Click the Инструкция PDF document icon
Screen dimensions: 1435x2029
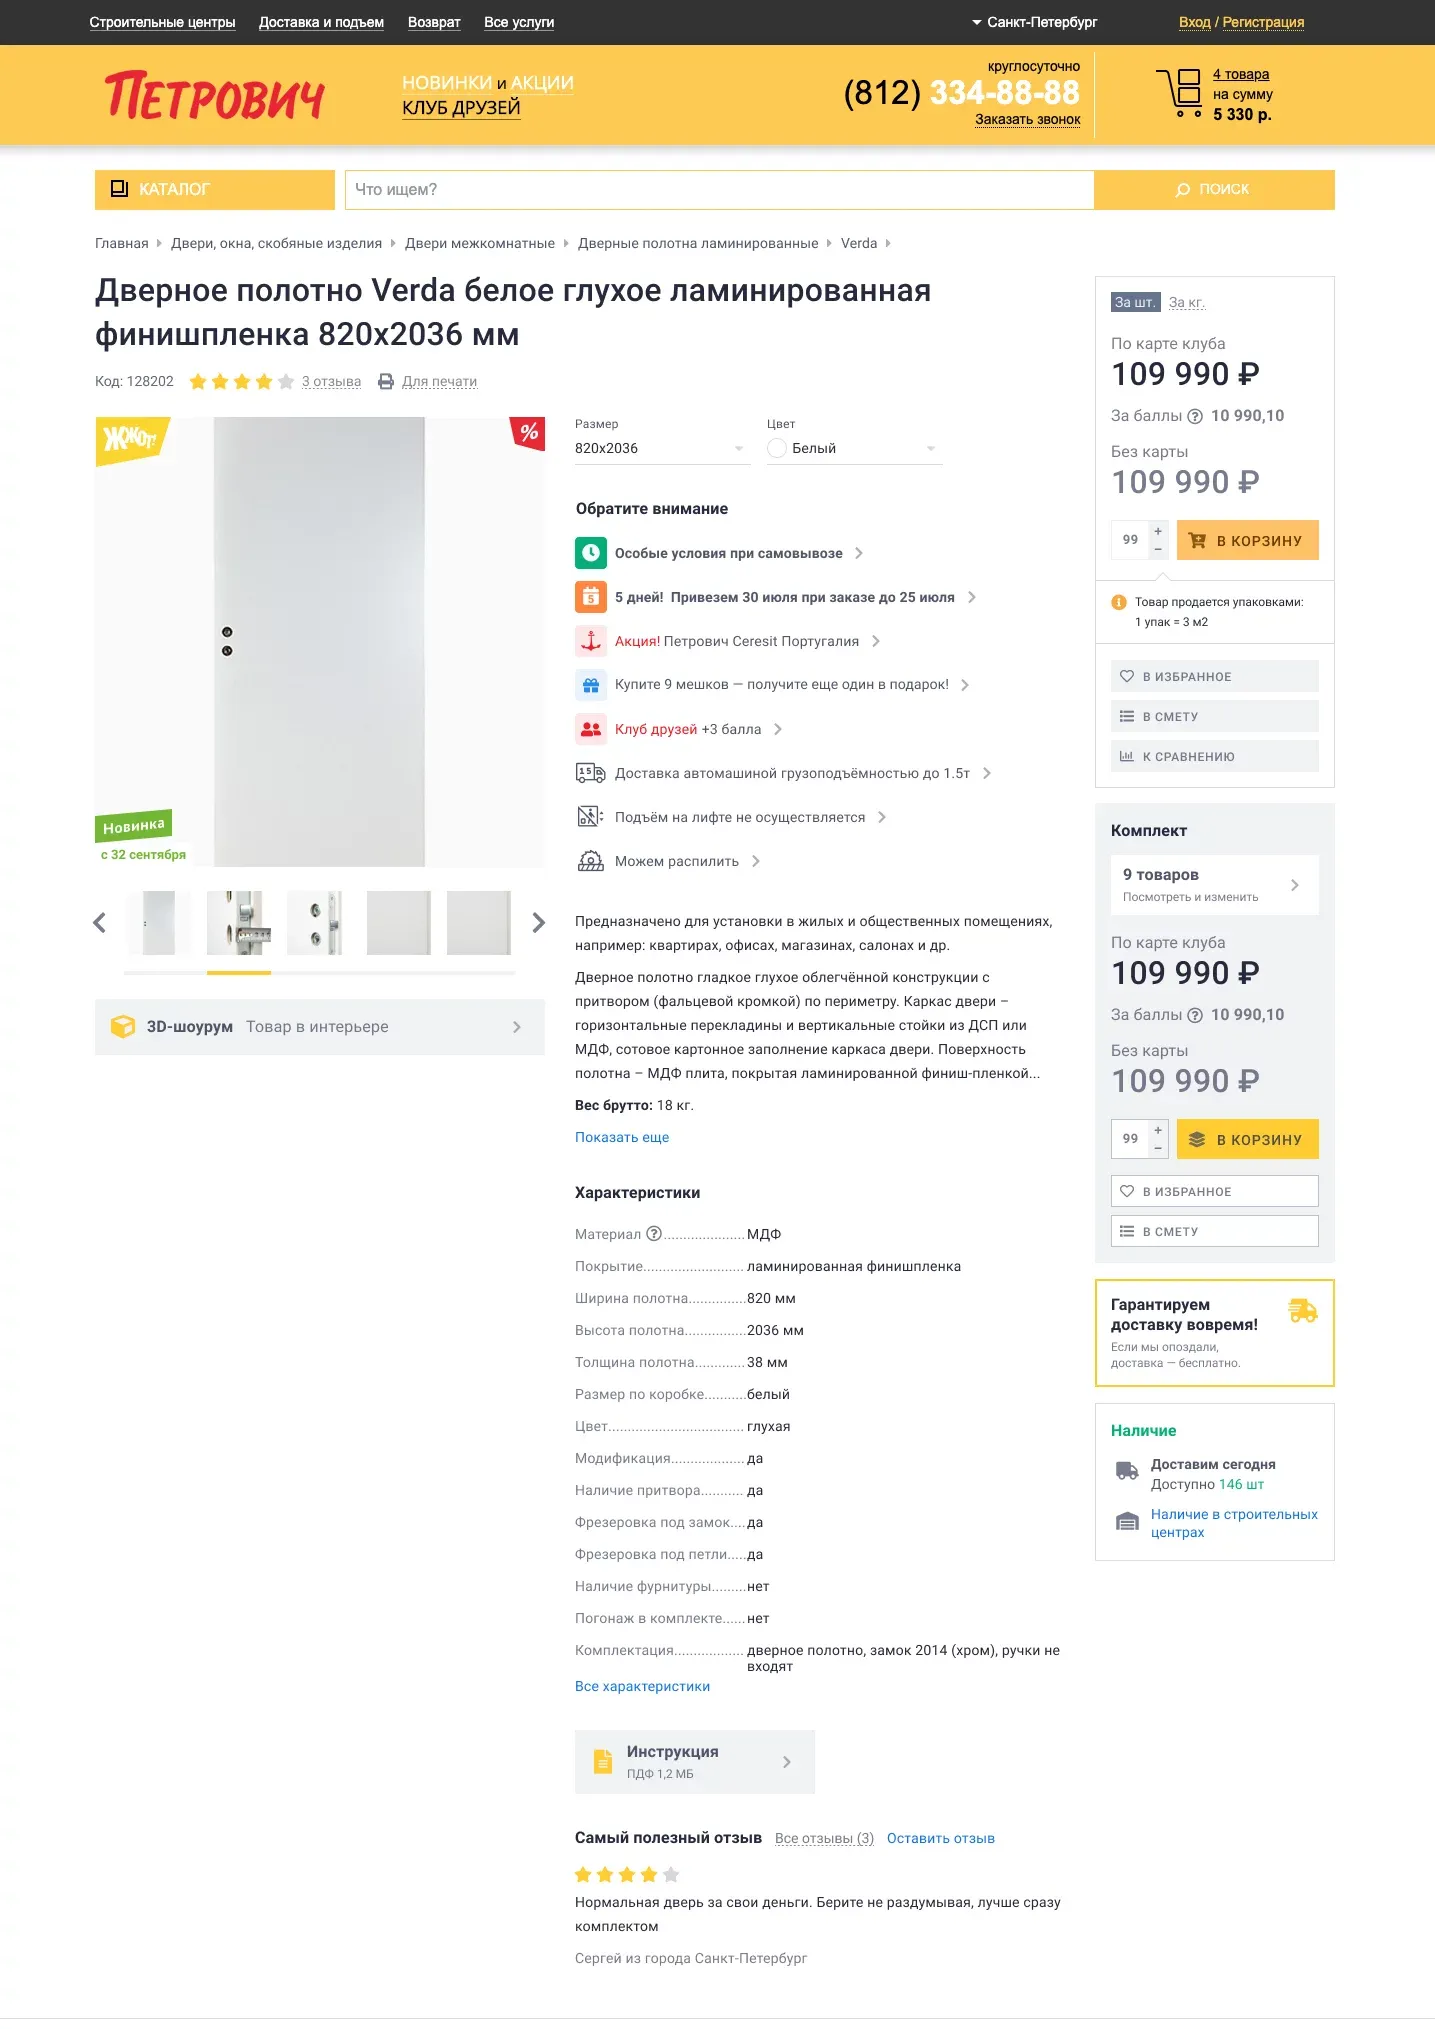point(603,1761)
